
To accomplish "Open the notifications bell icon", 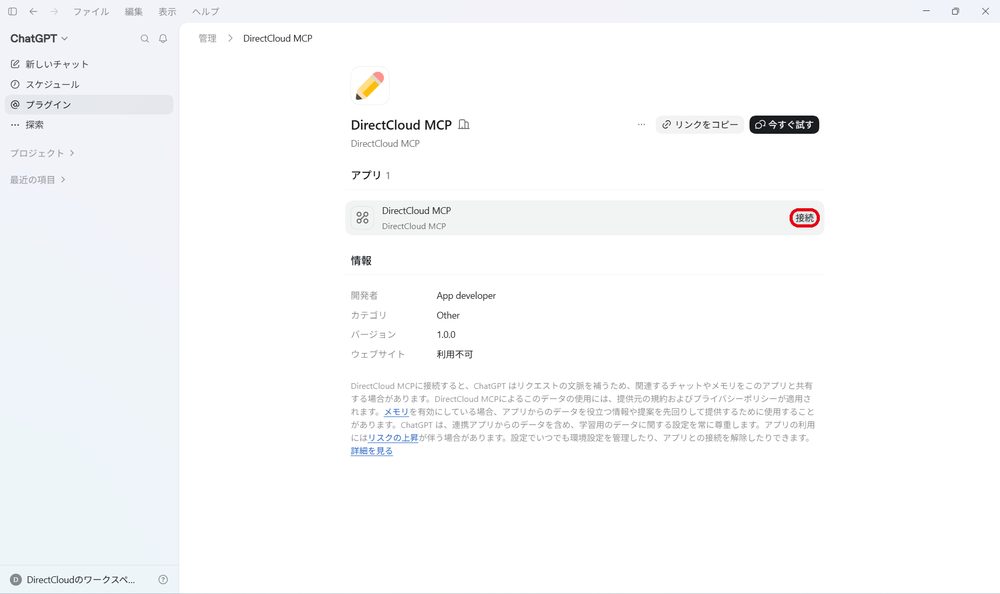I will click(x=163, y=38).
